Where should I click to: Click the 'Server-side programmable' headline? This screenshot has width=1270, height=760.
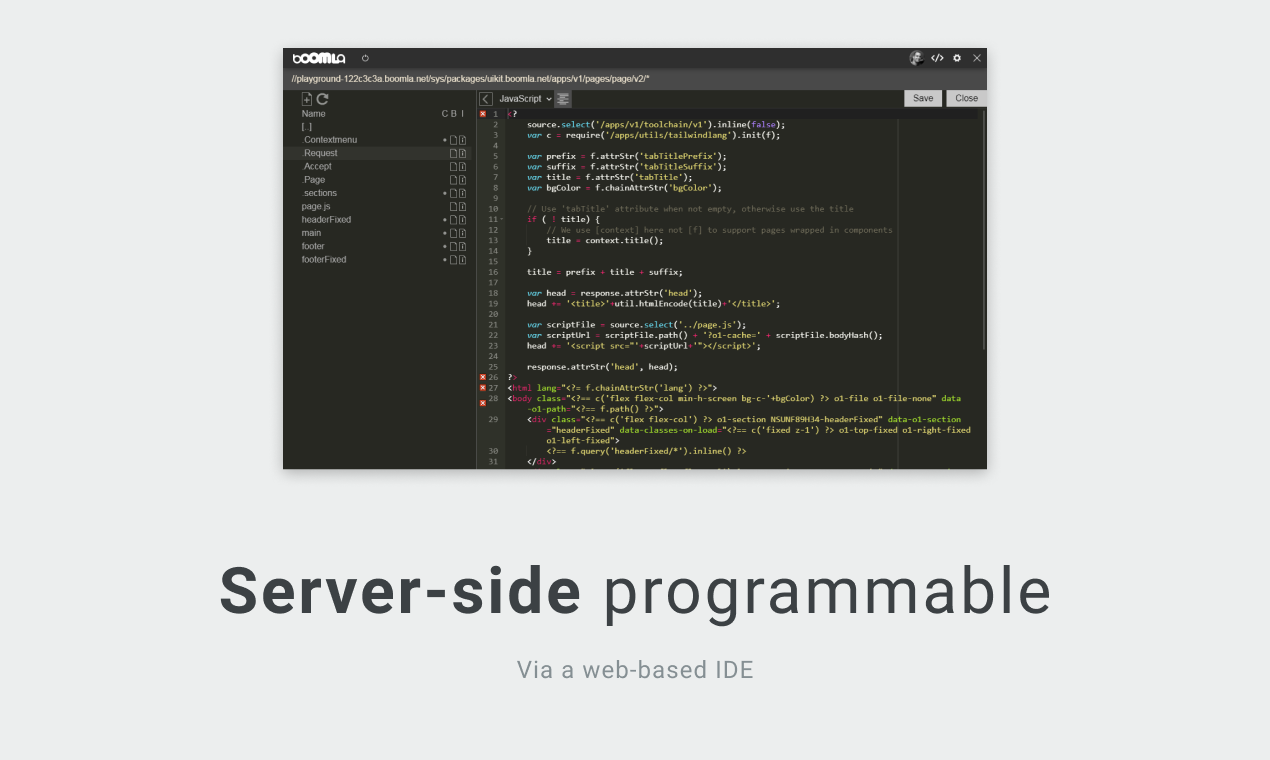tap(635, 591)
